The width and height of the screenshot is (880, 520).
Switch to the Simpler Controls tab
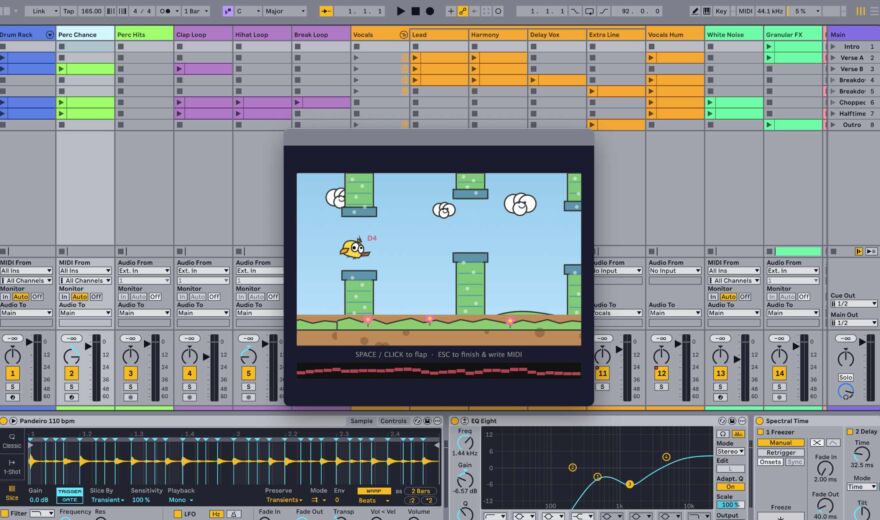pyautogui.click(x=393, y=421)
